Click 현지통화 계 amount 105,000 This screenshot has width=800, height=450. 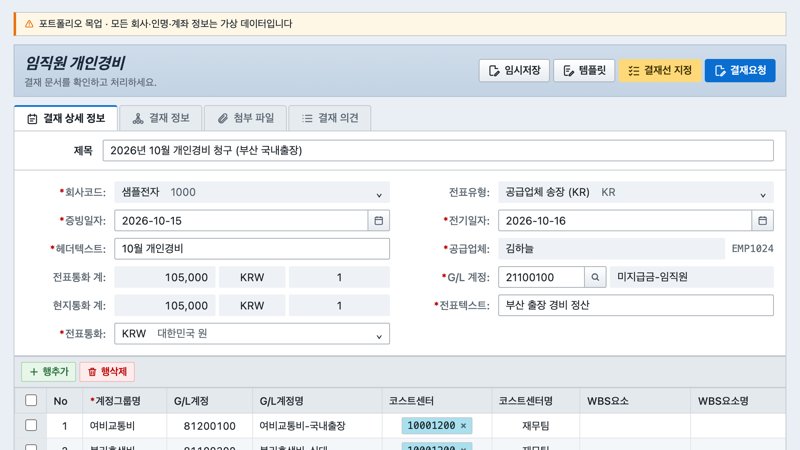click(165, 305)
